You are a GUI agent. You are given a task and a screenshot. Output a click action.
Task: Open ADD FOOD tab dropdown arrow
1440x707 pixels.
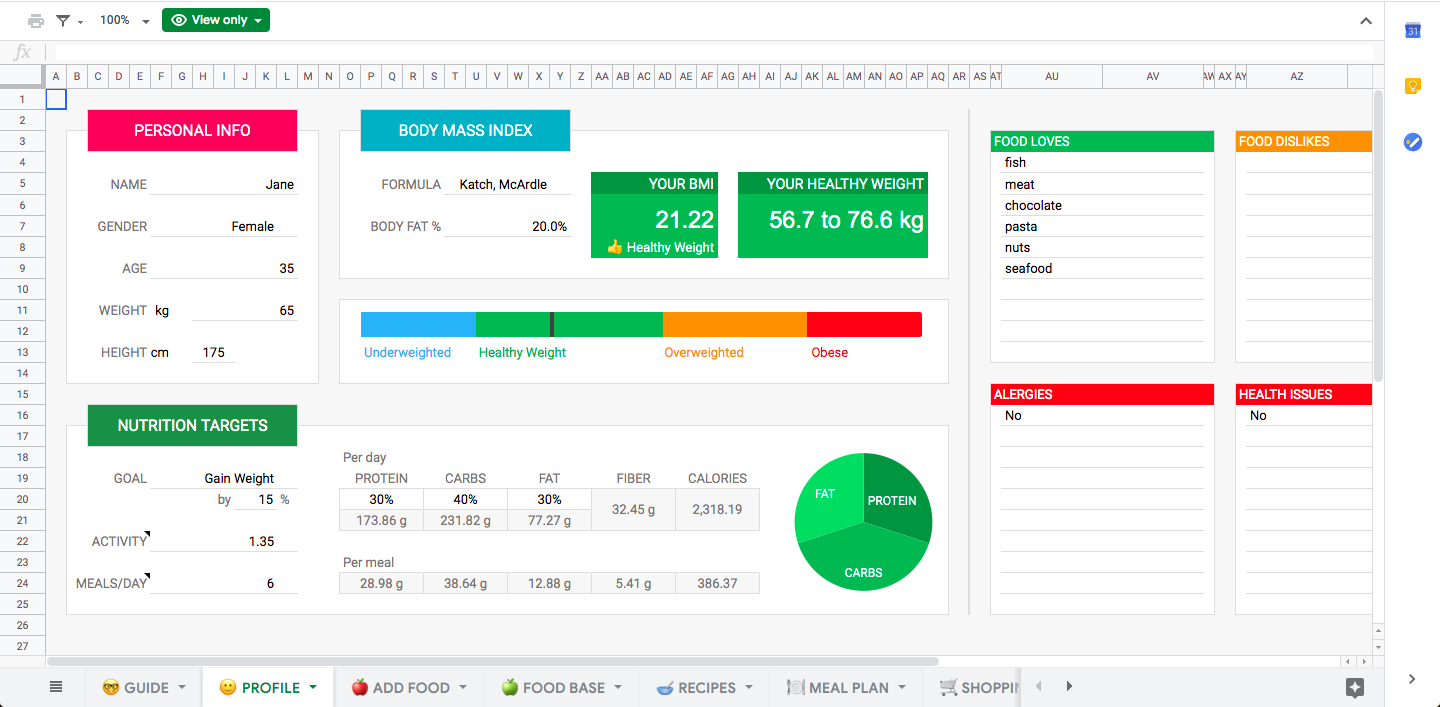[464, 687]
